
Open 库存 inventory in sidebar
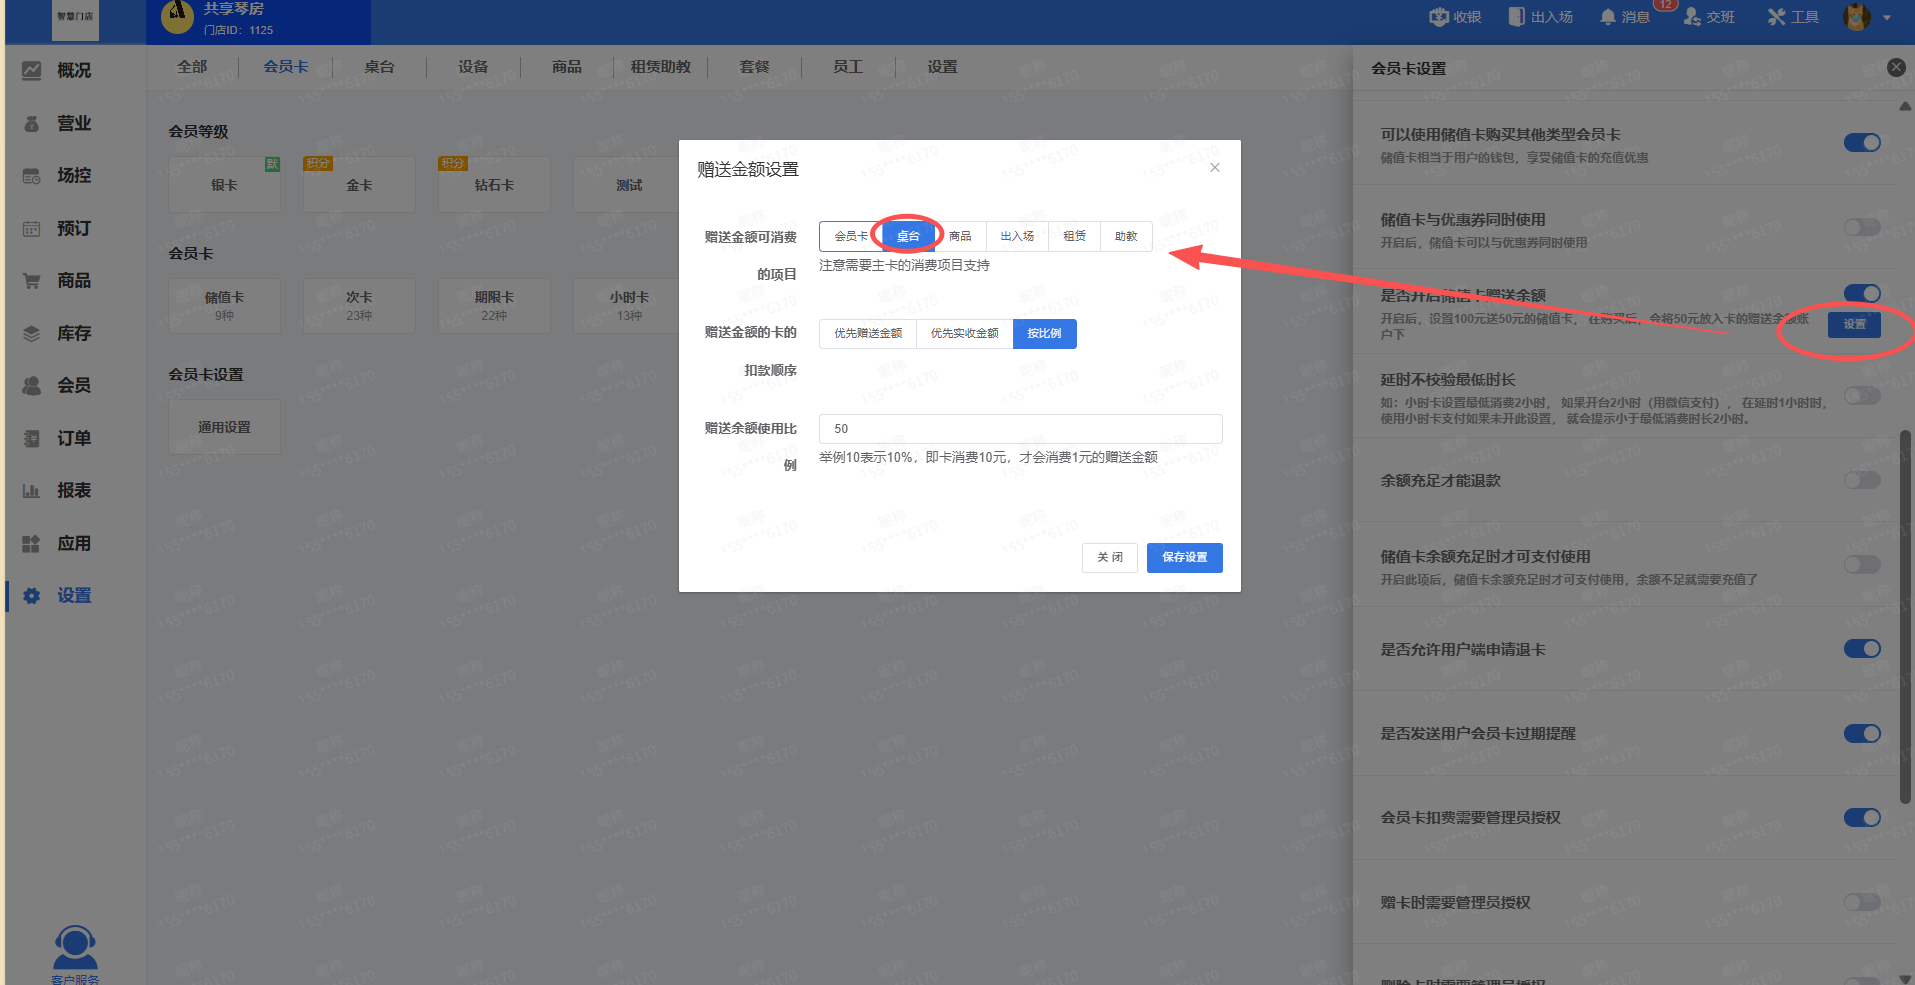click(73, 333)
